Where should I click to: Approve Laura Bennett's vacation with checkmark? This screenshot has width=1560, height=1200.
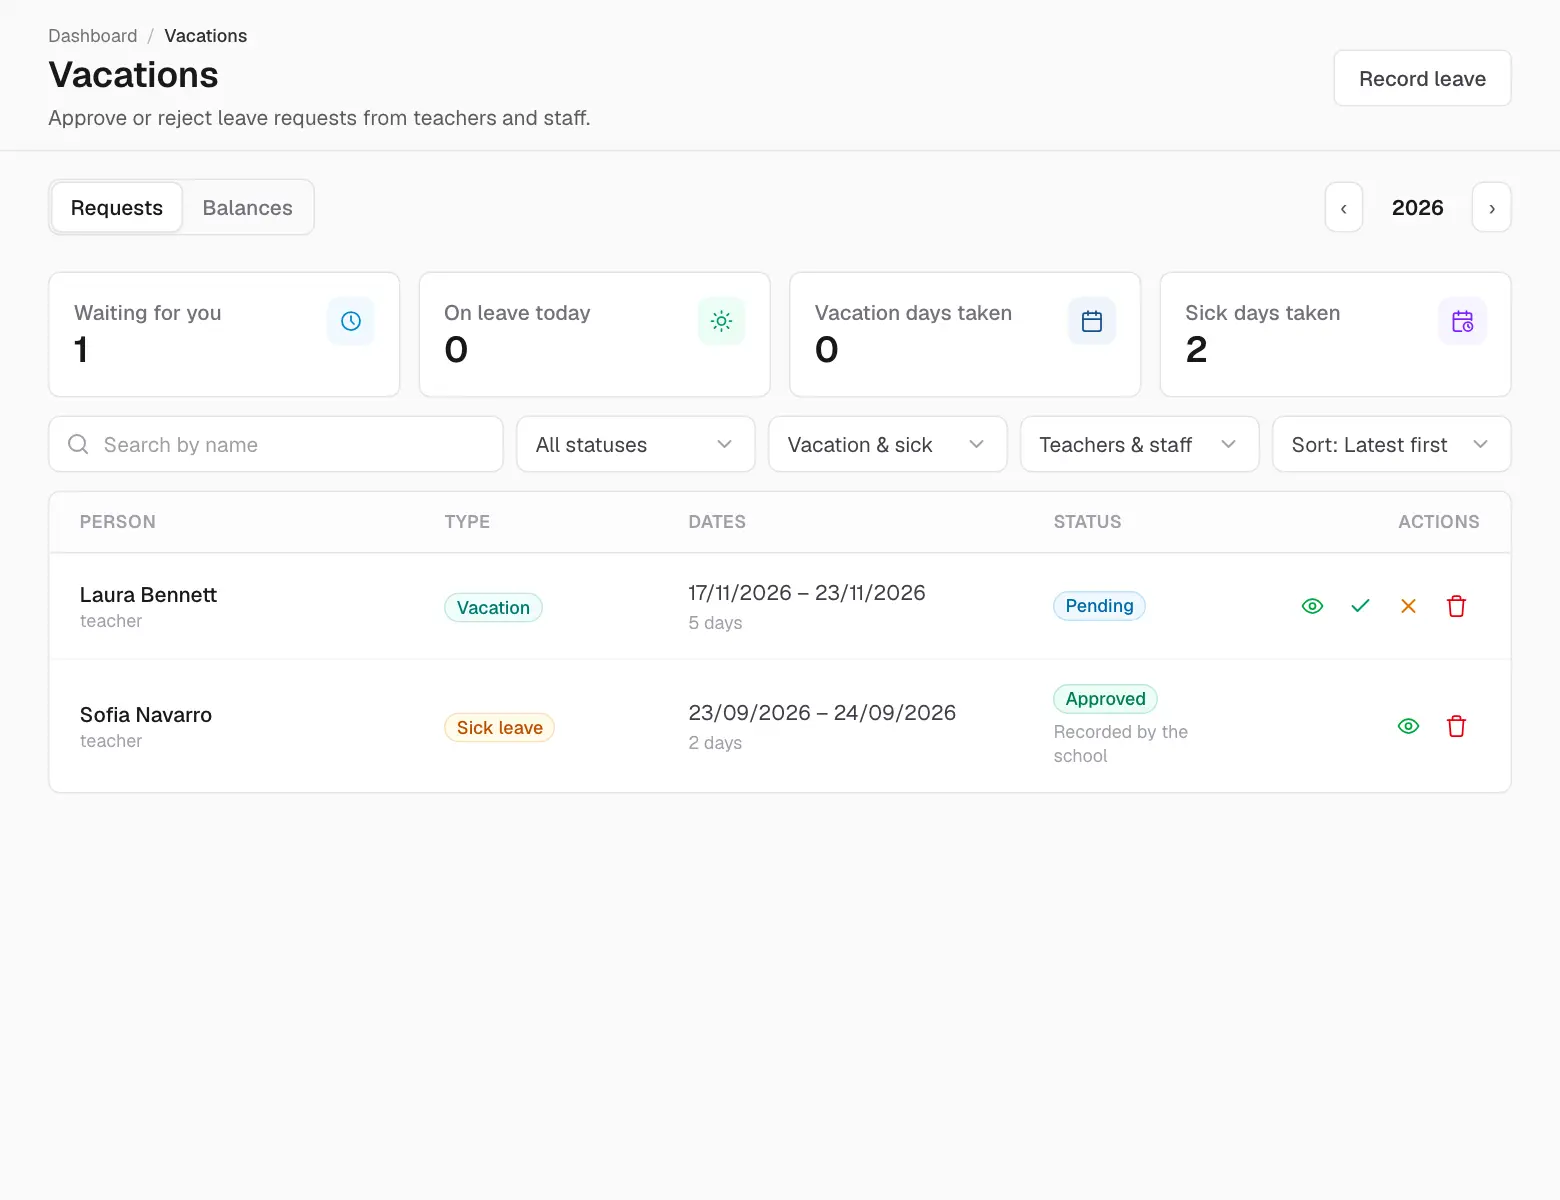click(x=1360, y=606)
